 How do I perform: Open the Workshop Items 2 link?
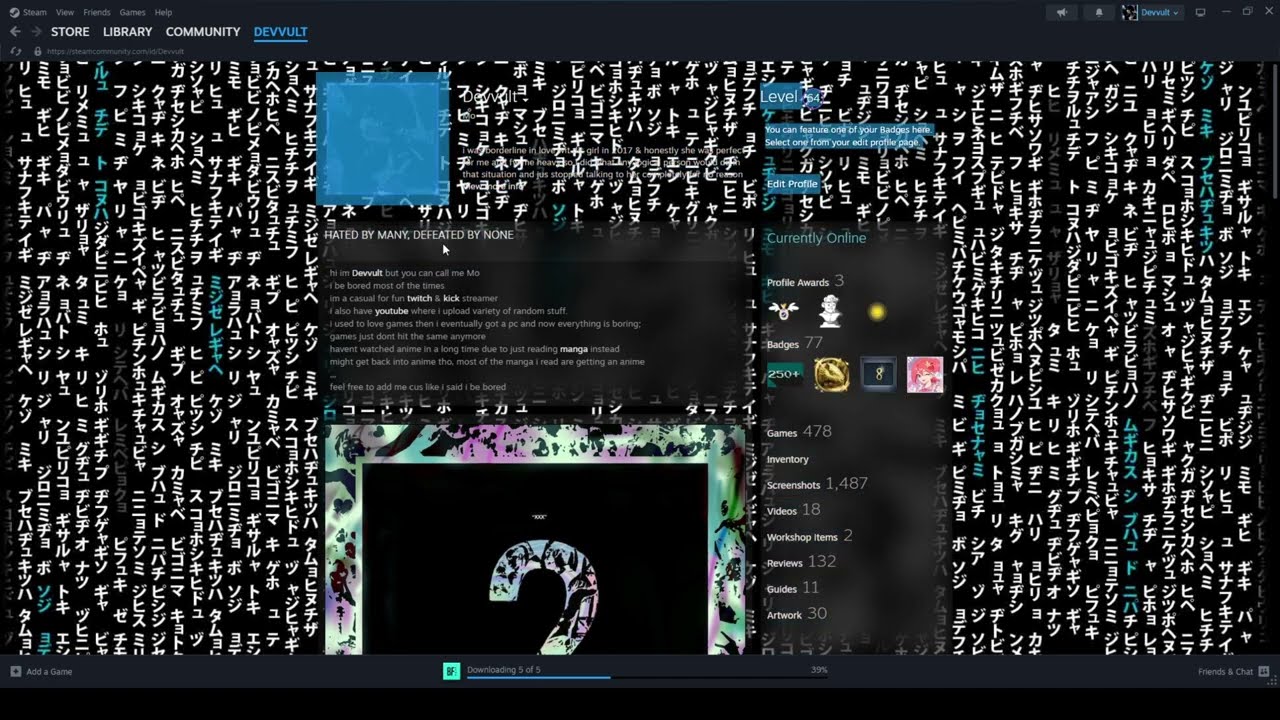click(809, 536)
